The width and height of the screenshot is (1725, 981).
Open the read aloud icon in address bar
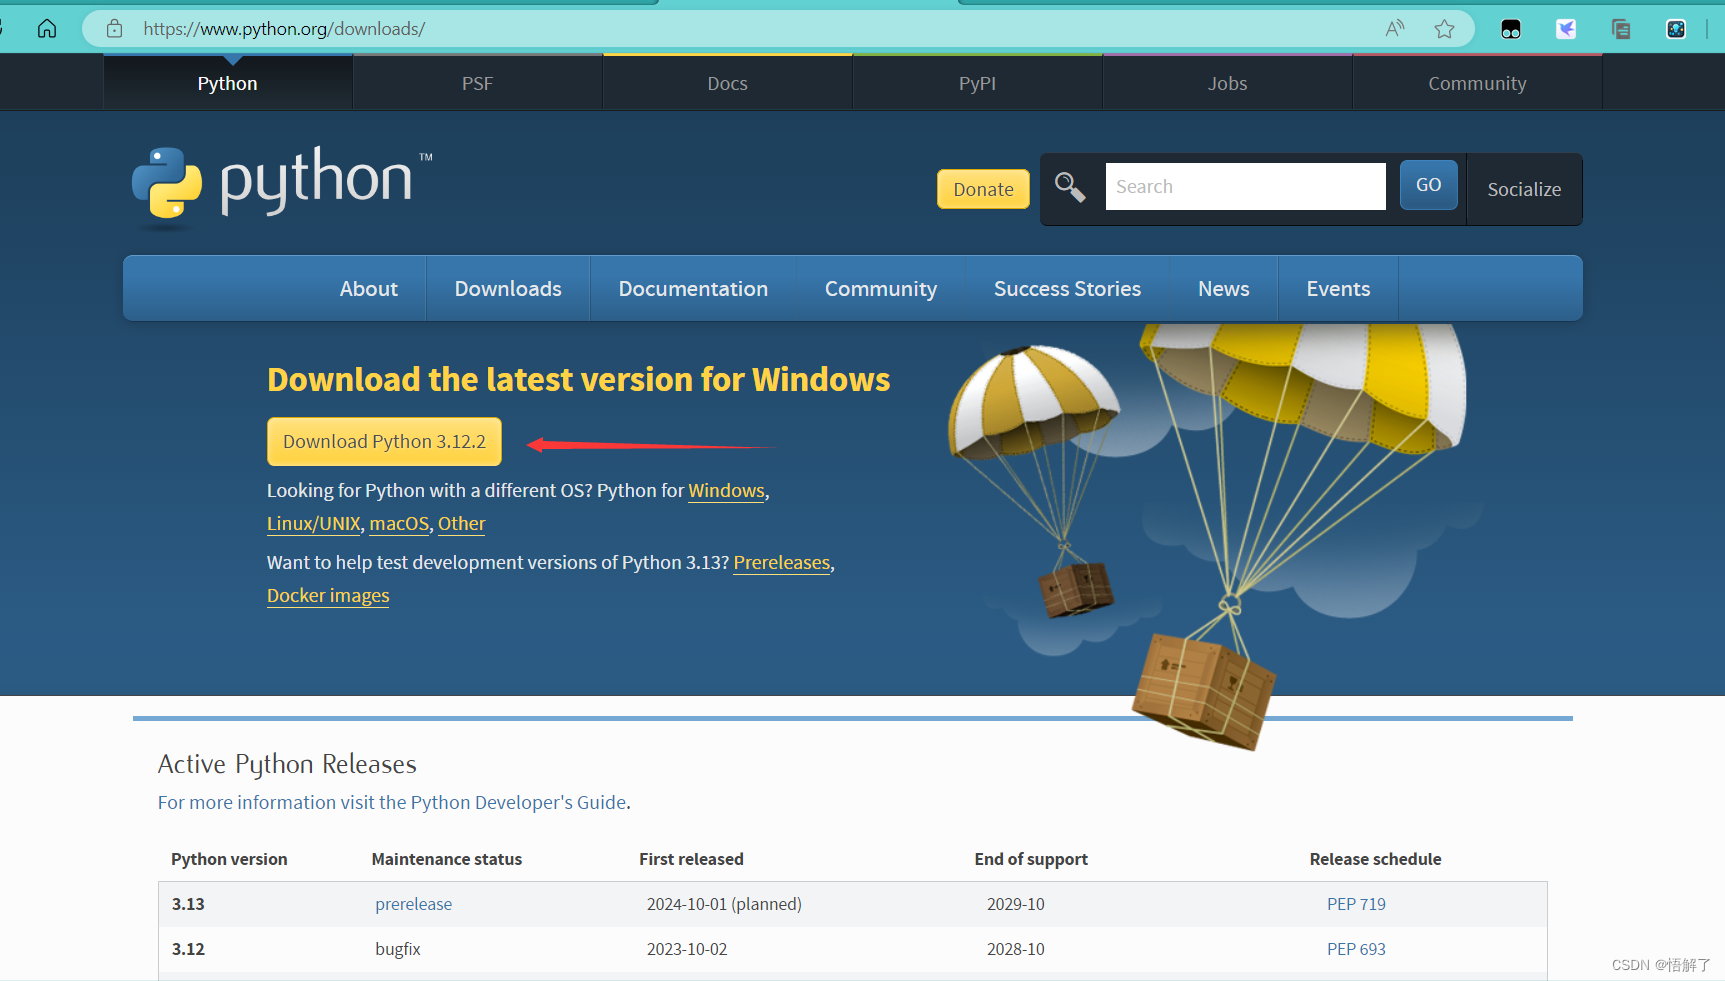1395,29
